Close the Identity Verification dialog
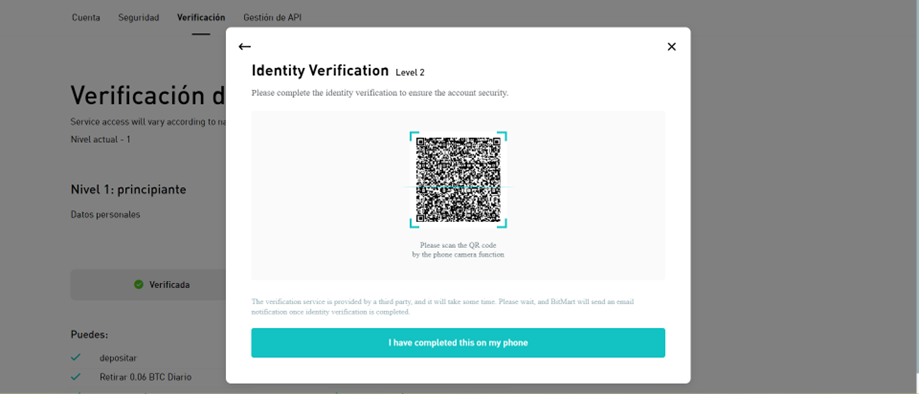Screen dimensions: 919x394 click(672, 47)
